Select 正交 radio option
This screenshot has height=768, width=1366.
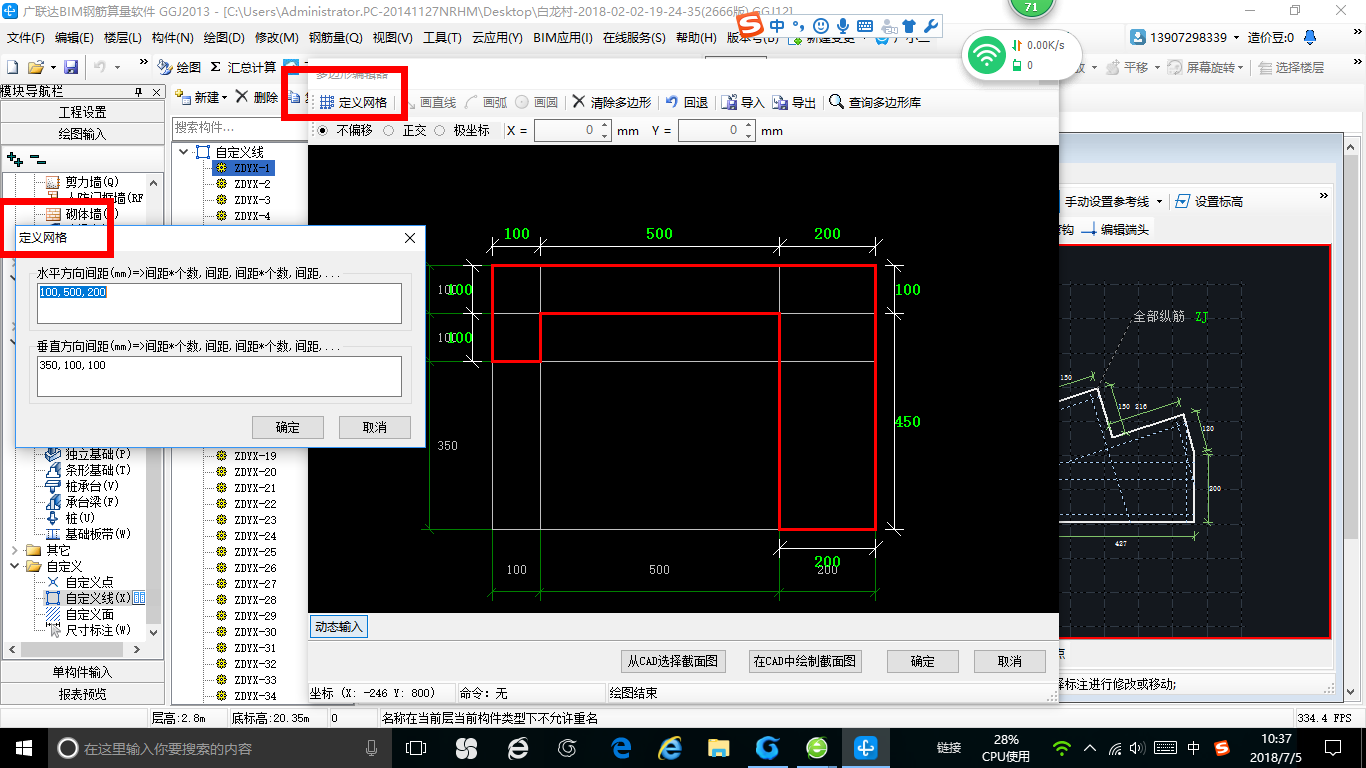coord(406,131)
